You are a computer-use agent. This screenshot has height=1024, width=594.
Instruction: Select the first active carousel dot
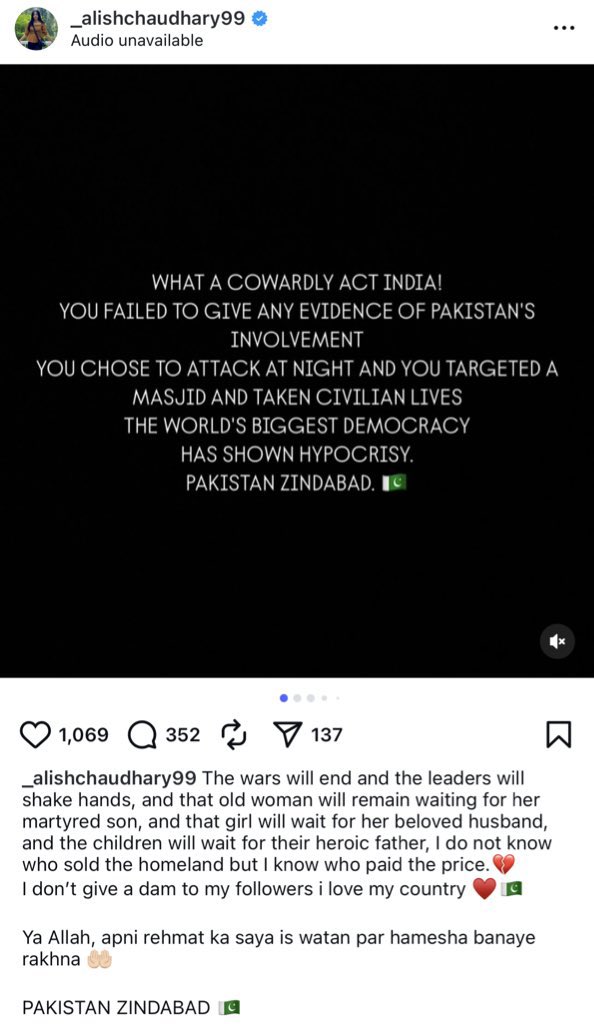click(283, 698)
